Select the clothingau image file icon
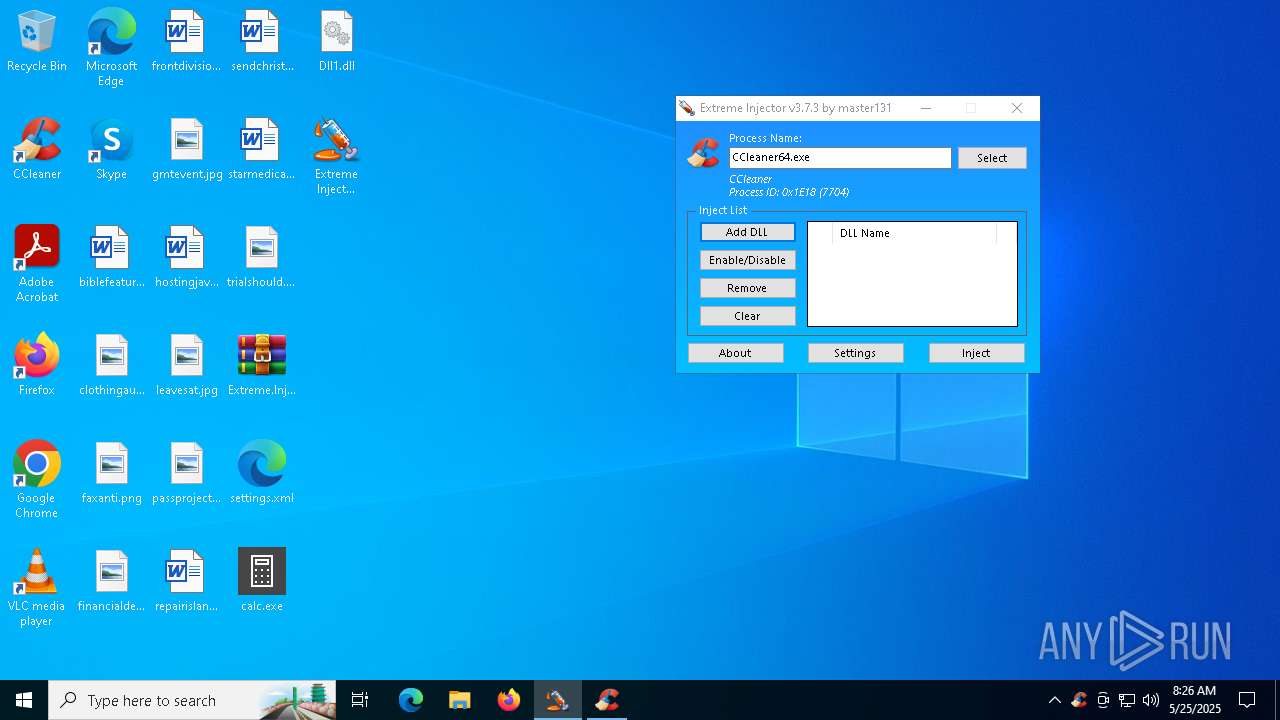This screenshot has height=720, width=1280. point(111,366)
